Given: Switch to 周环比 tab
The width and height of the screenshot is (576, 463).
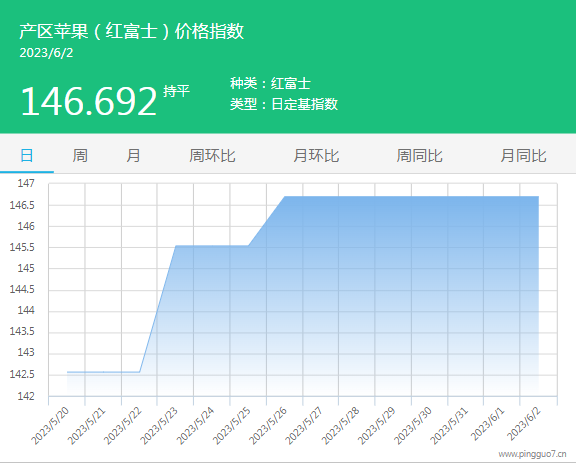Looking at the screenshot, I should [x=212, y=155].
